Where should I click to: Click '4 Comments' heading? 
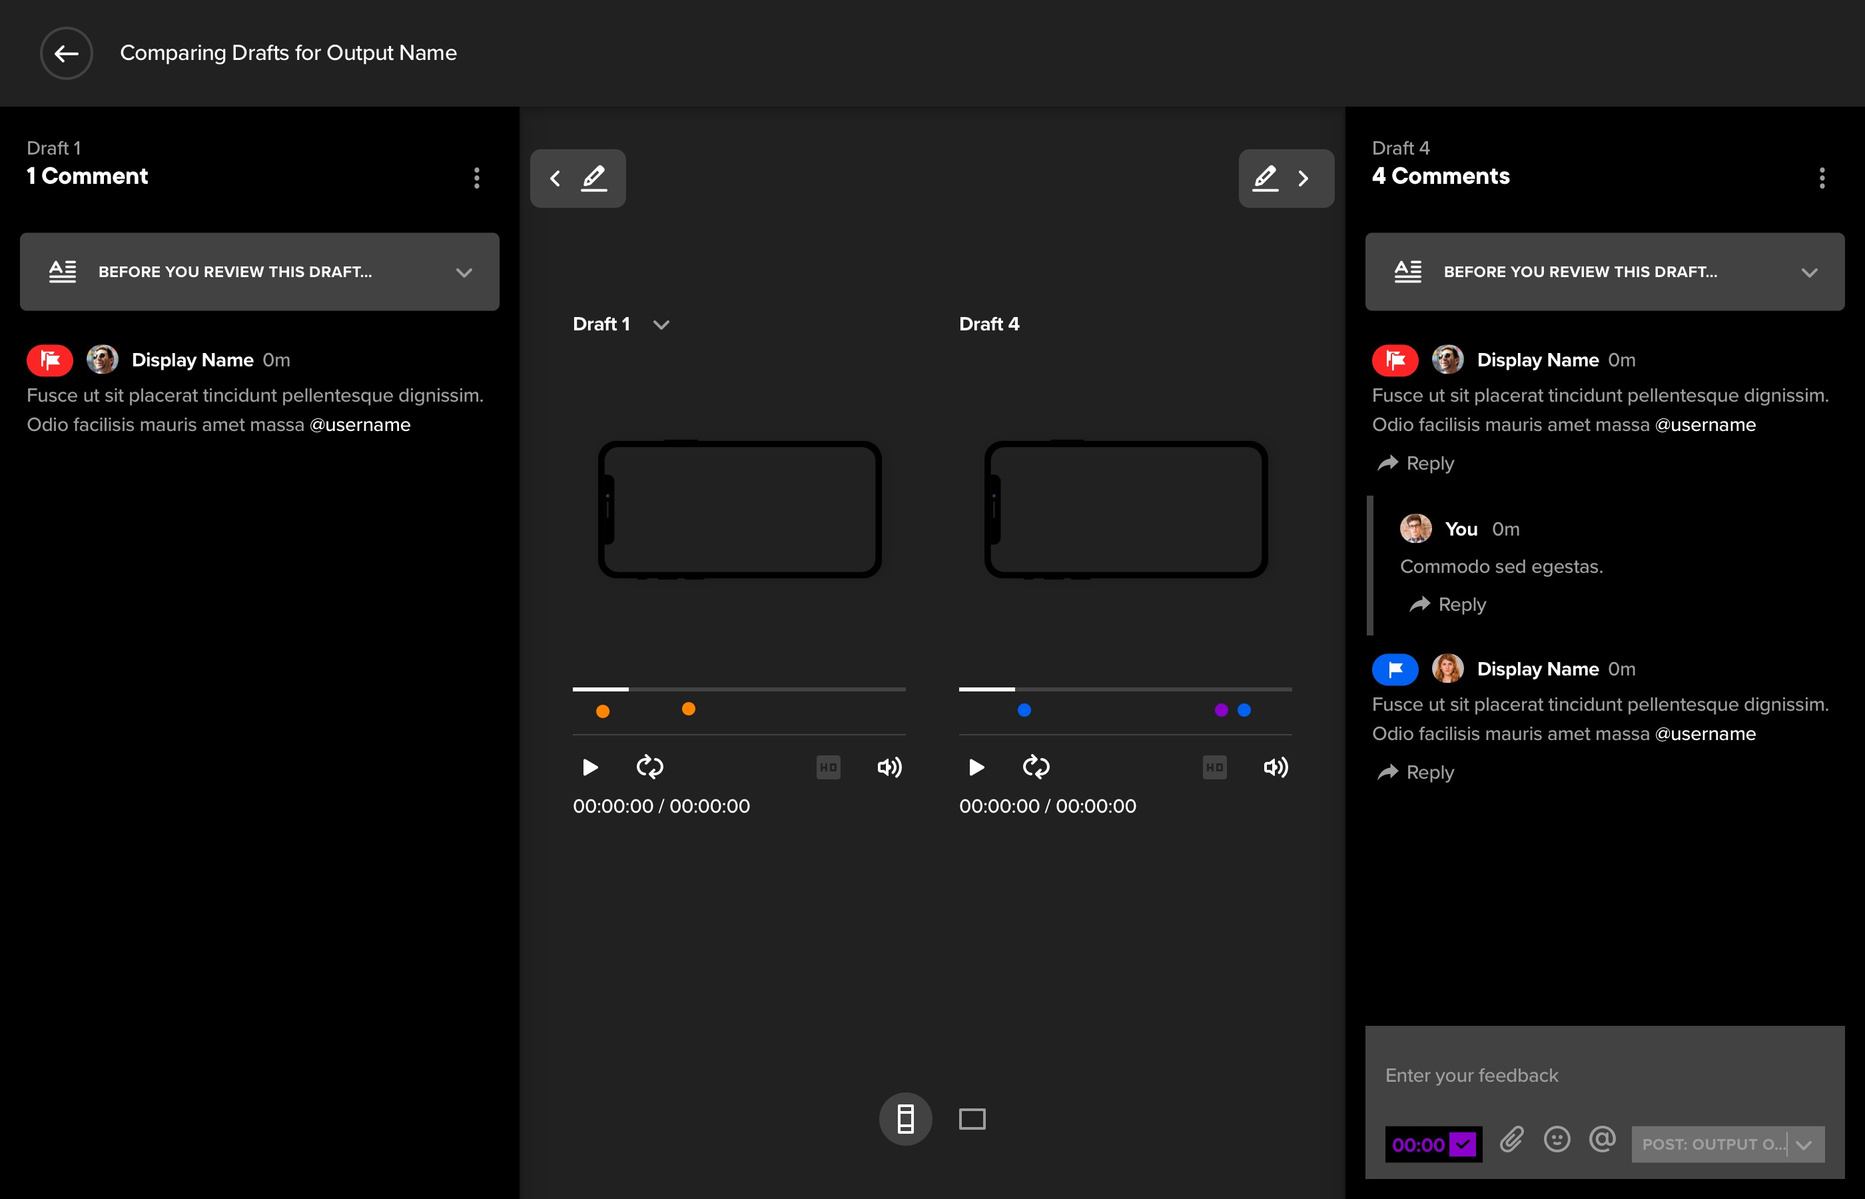coord(1441,176)
